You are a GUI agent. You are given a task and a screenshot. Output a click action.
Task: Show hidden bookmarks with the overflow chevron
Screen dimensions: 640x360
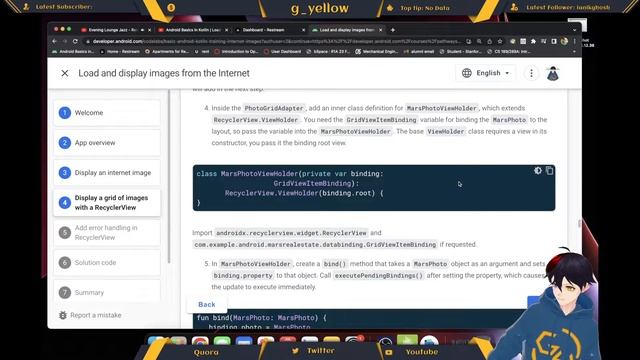coord(574,52)
